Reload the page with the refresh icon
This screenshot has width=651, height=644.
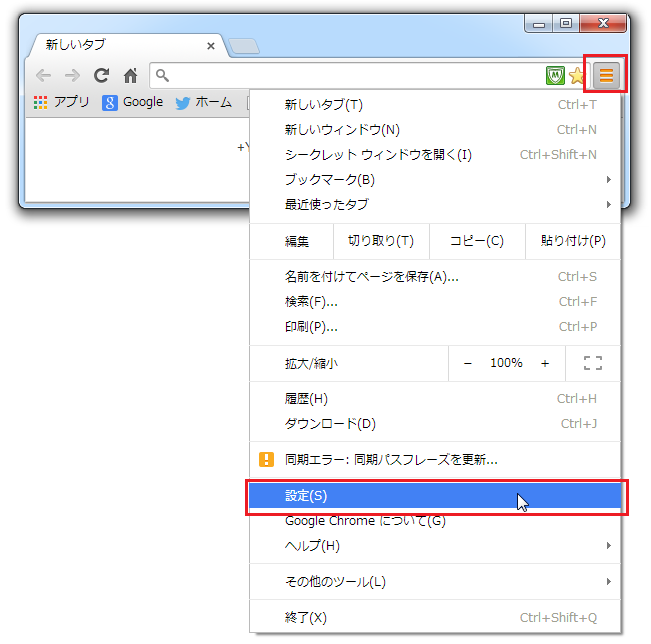(x=101, y=75)
